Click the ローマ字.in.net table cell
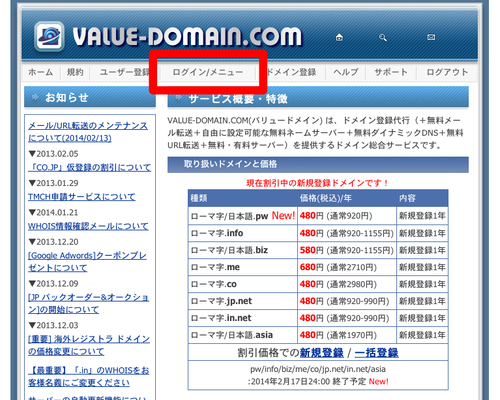 point(243,318)
